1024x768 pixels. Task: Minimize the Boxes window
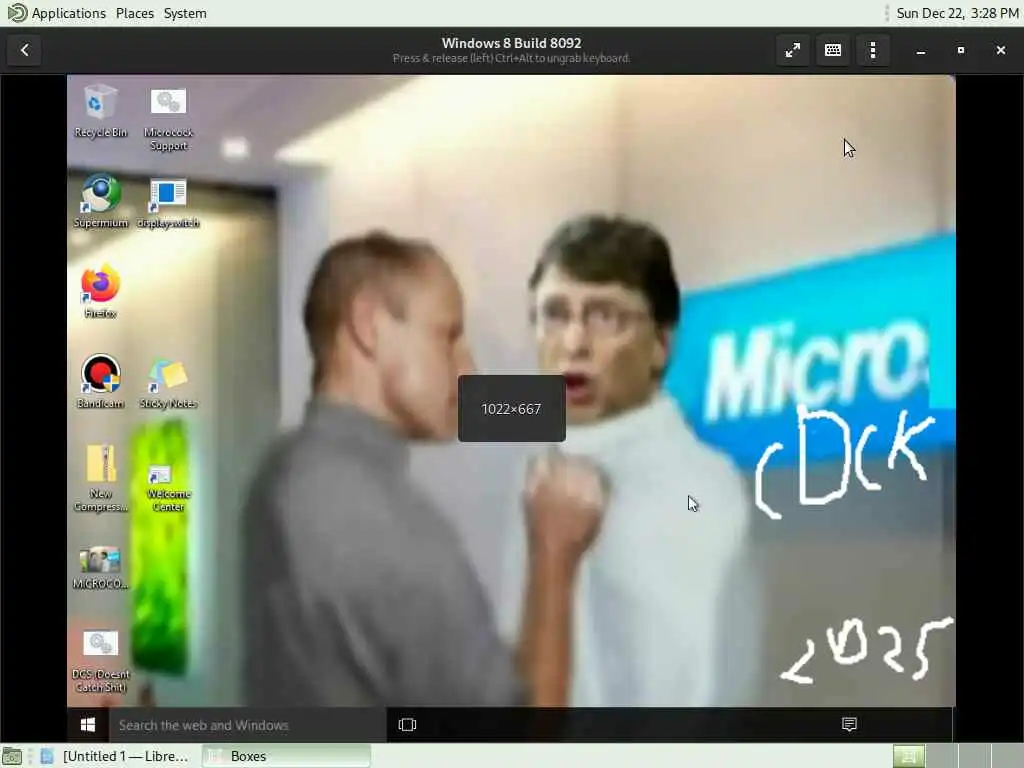pyautogui.click(x=920, y=50)
